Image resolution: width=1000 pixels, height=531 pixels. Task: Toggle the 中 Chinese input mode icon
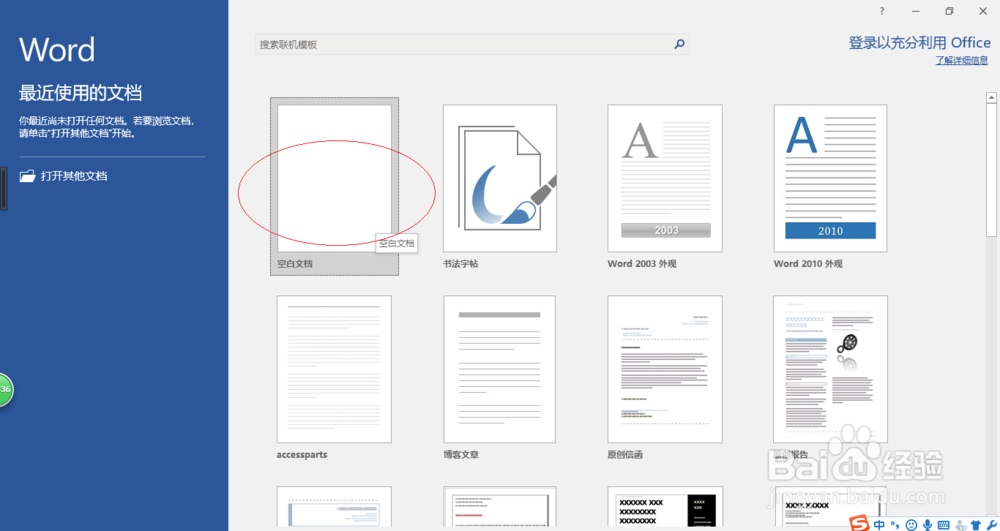pyautogui.click(x=880, y=525)
